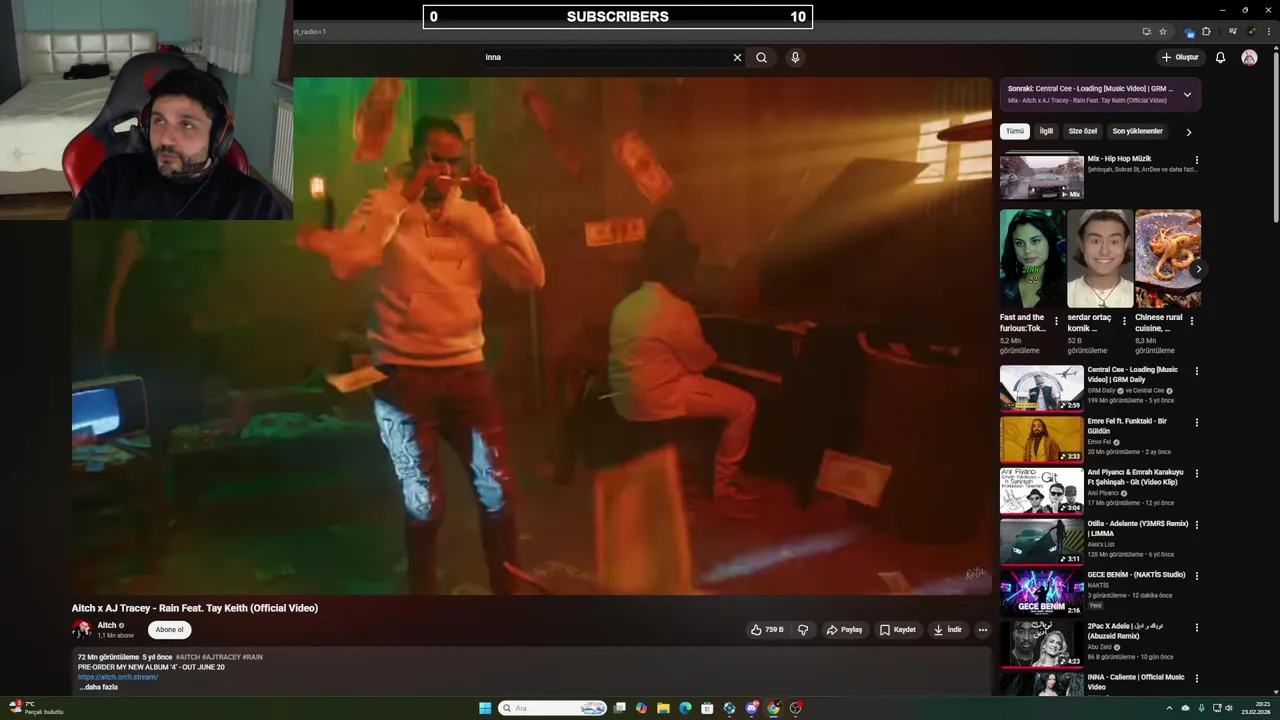Dislike the video with the thumbs down button

(803, 630)
